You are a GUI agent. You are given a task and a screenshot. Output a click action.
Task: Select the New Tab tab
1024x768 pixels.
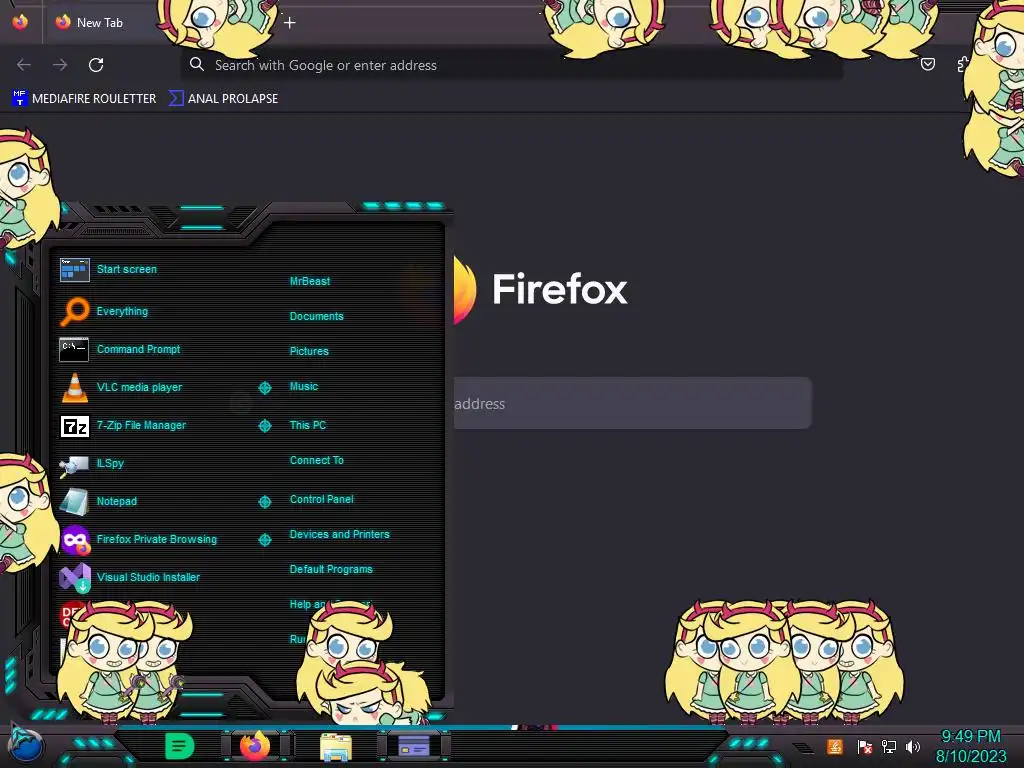(98, 23)
